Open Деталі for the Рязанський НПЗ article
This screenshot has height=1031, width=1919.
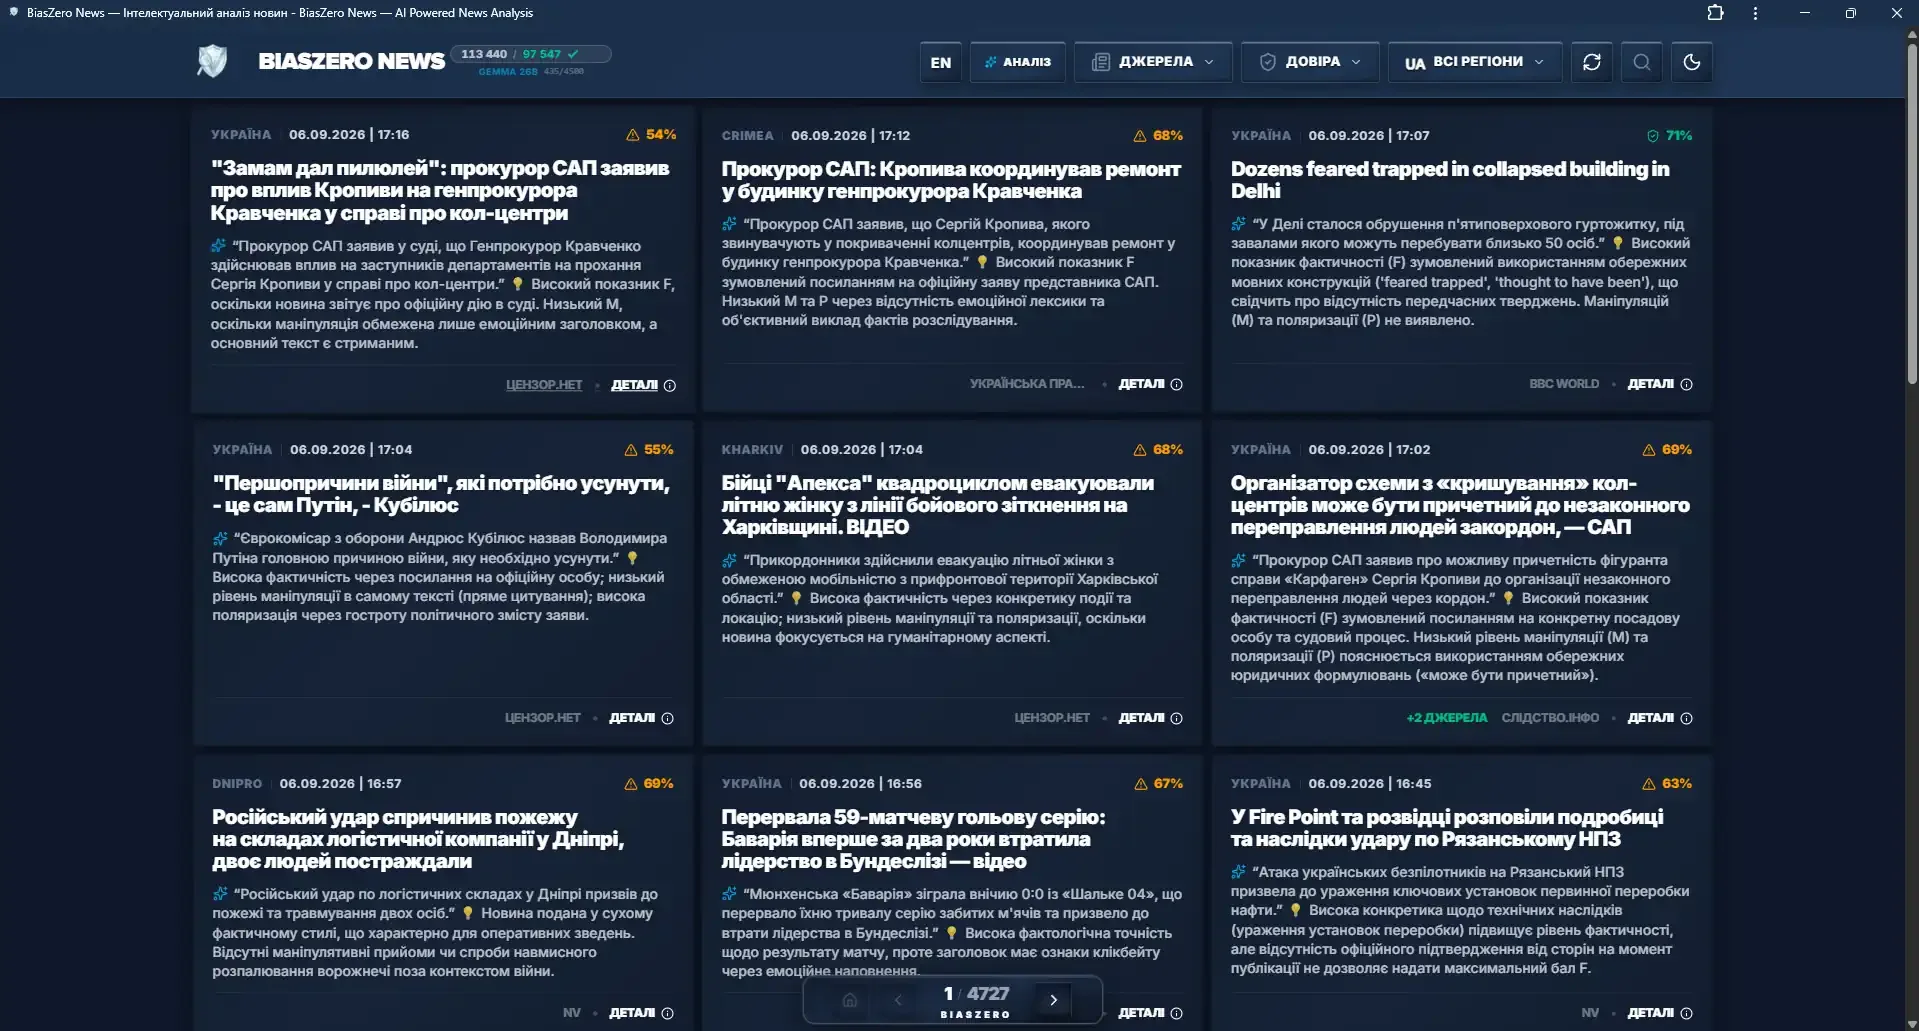click(x=1660, y=1013)
